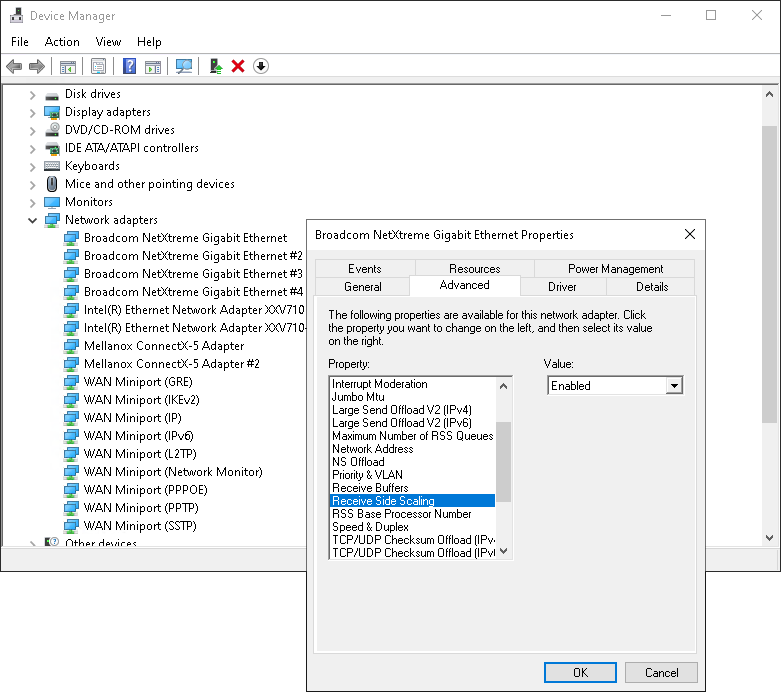Click the Cancel button
781x692 pixels.
tap(661, 673)
